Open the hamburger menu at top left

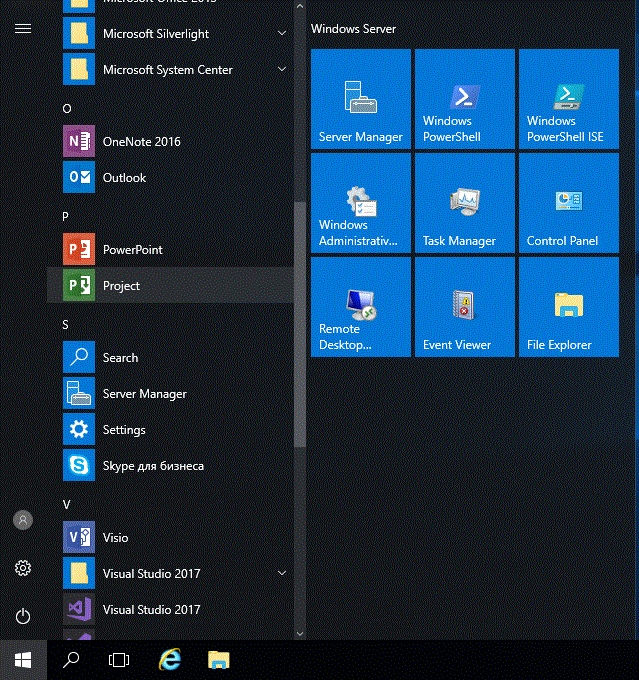pyautogui.click(x=23, y=29)
